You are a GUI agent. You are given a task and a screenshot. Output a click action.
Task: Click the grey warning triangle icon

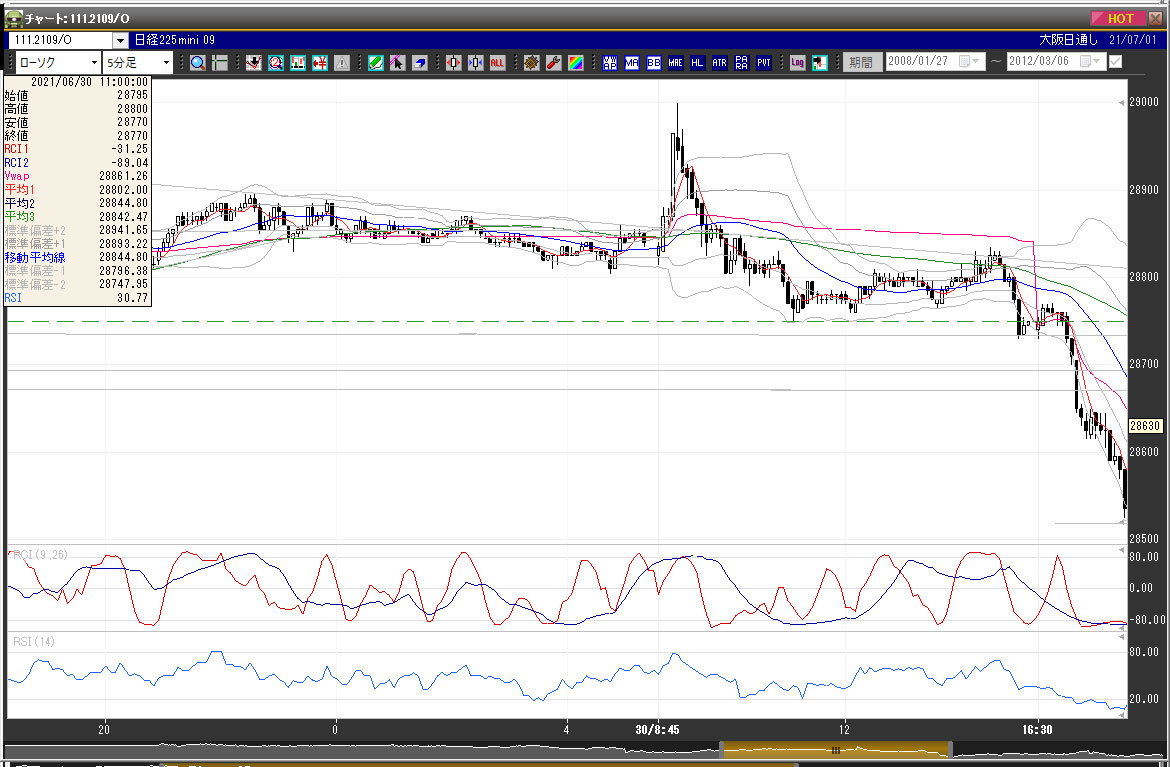pyautogui.click(x=342, y=63)
